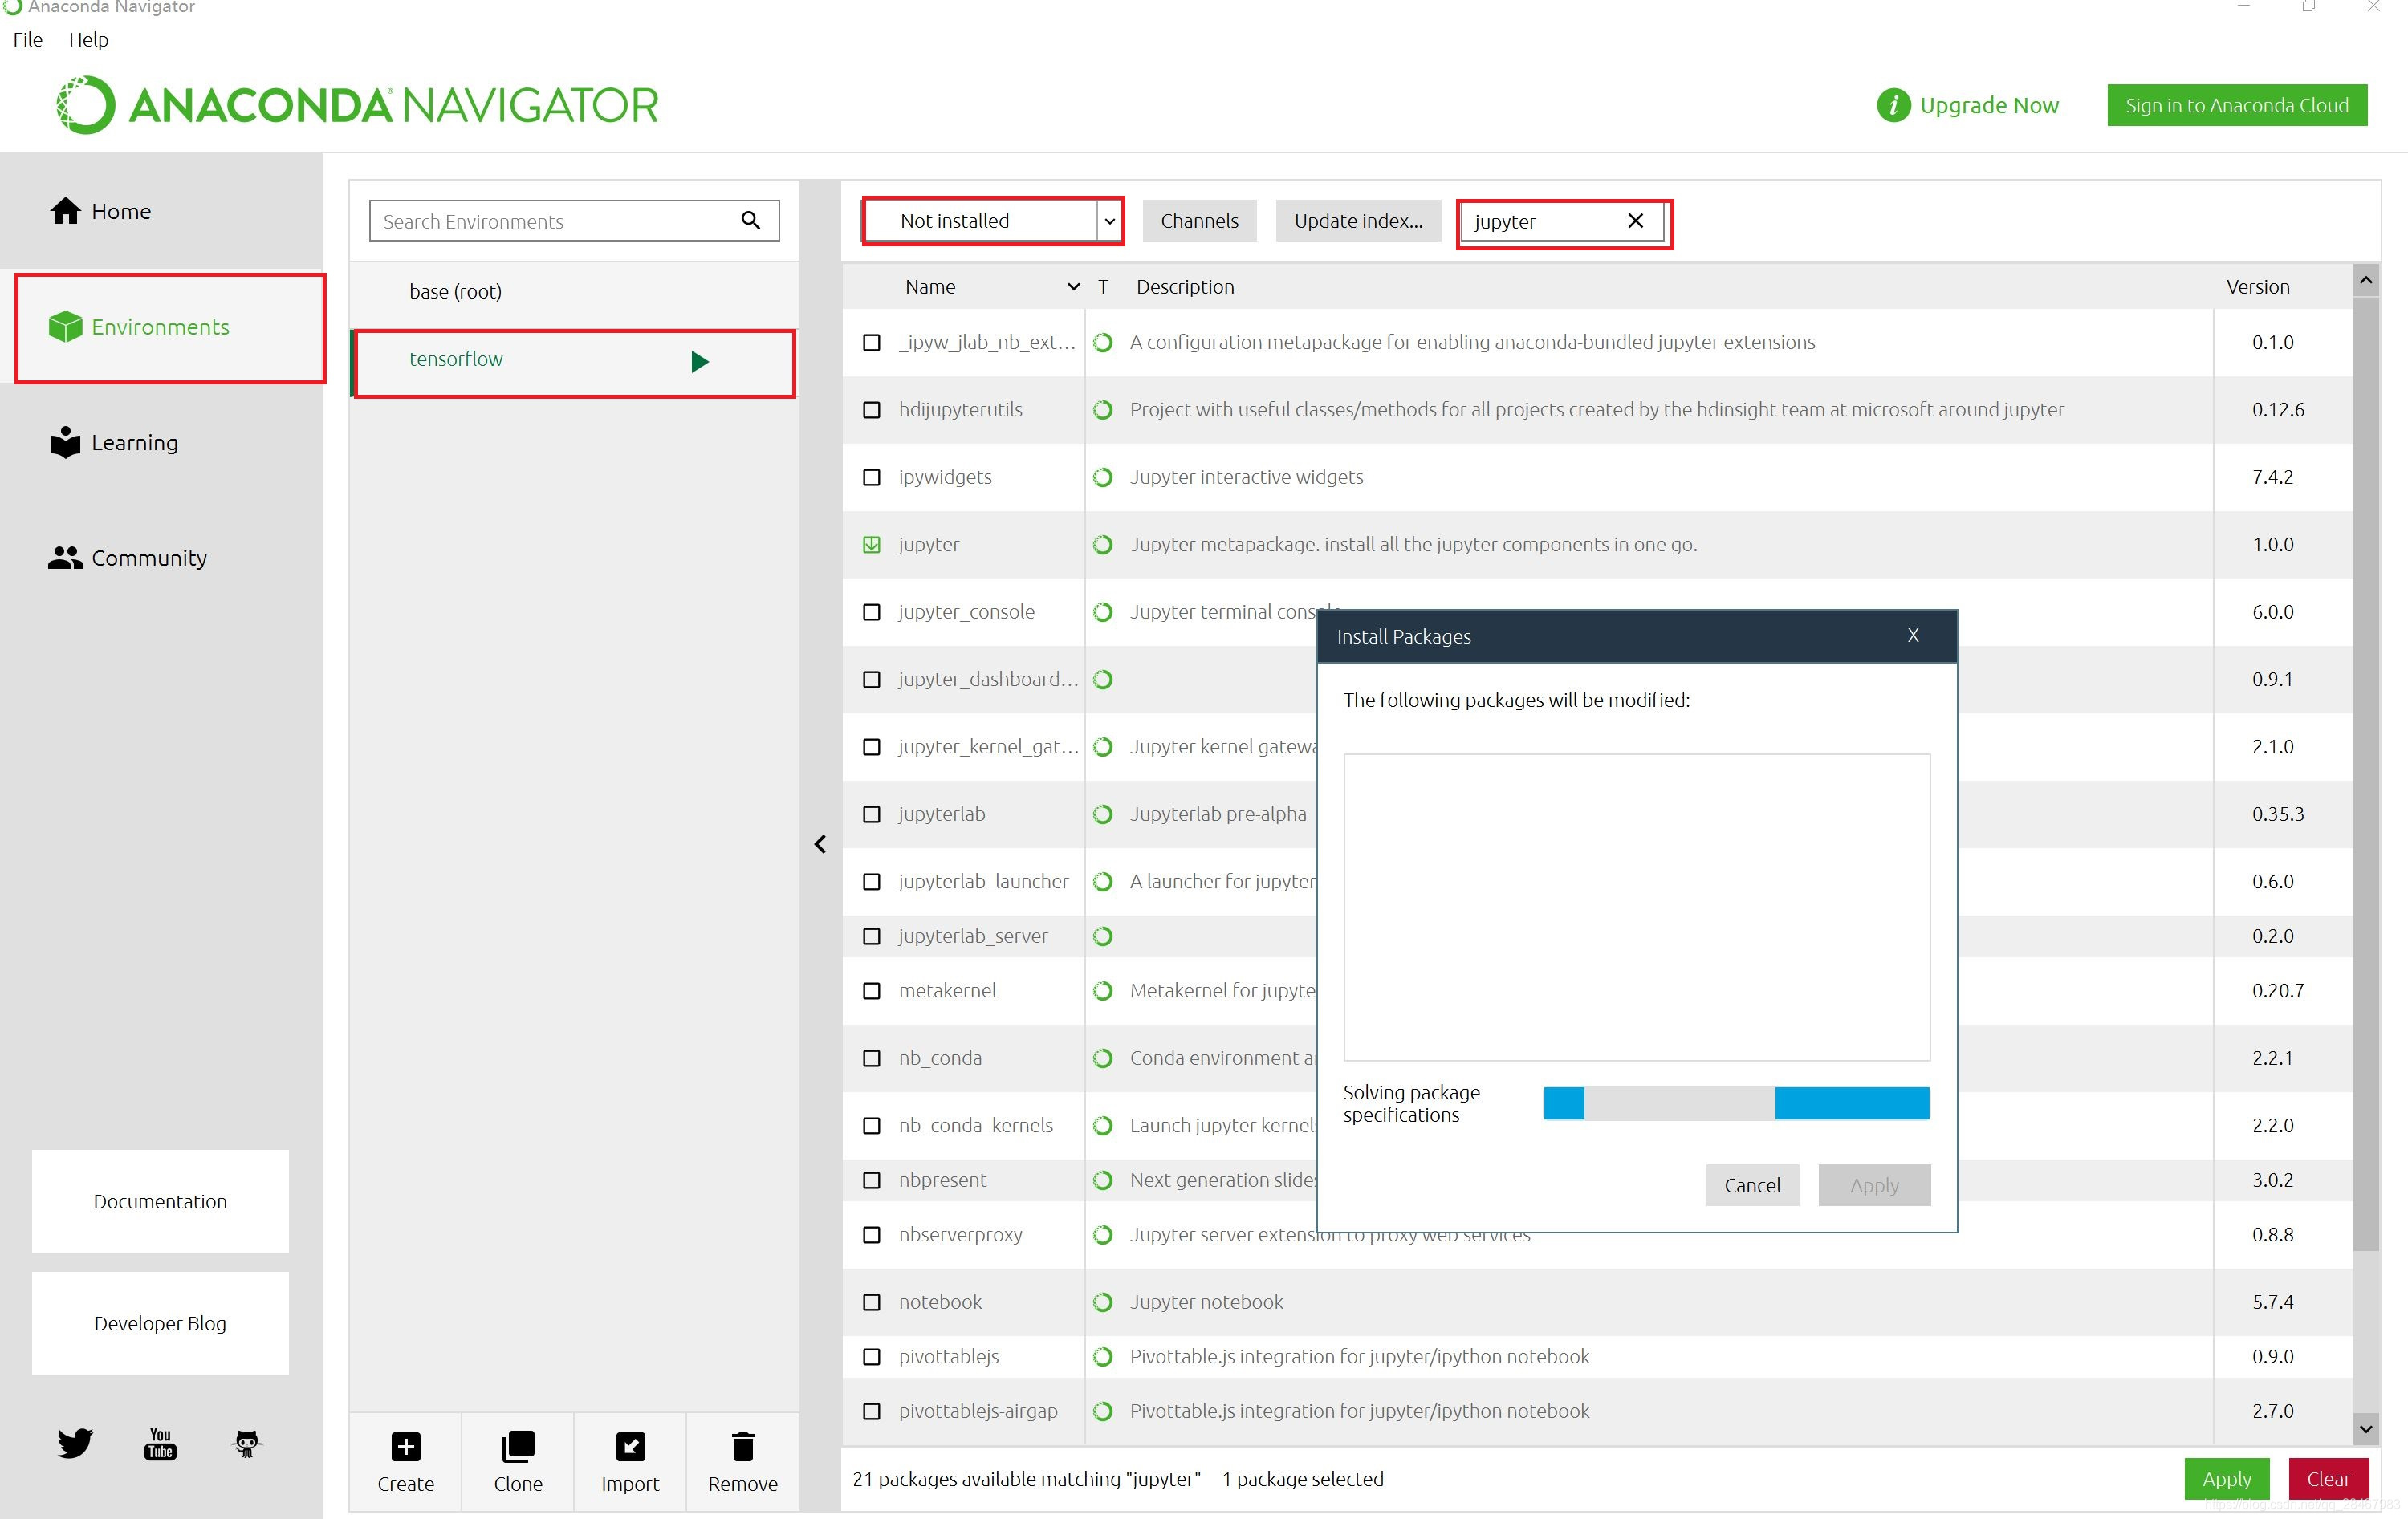Open the Documentation link
2408x1519 pixels.
pyautogui.click(x=160, y=1201)
